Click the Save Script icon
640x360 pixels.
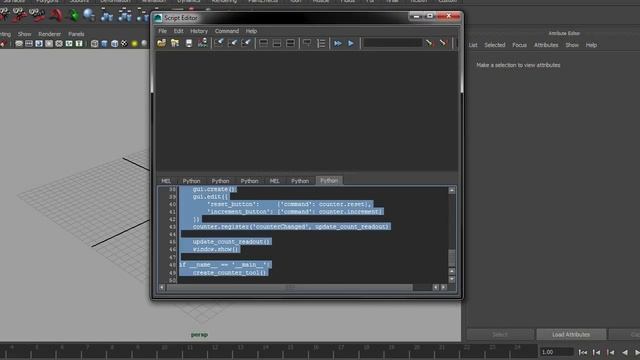tap(189, 43)
